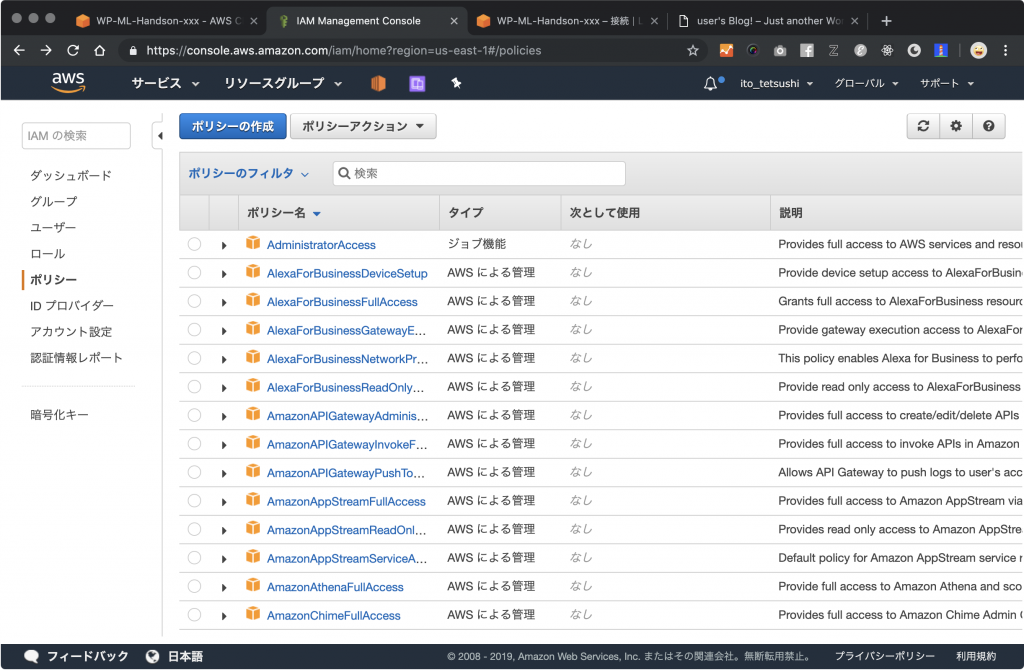Open the Chrome profile avatar

978,50
